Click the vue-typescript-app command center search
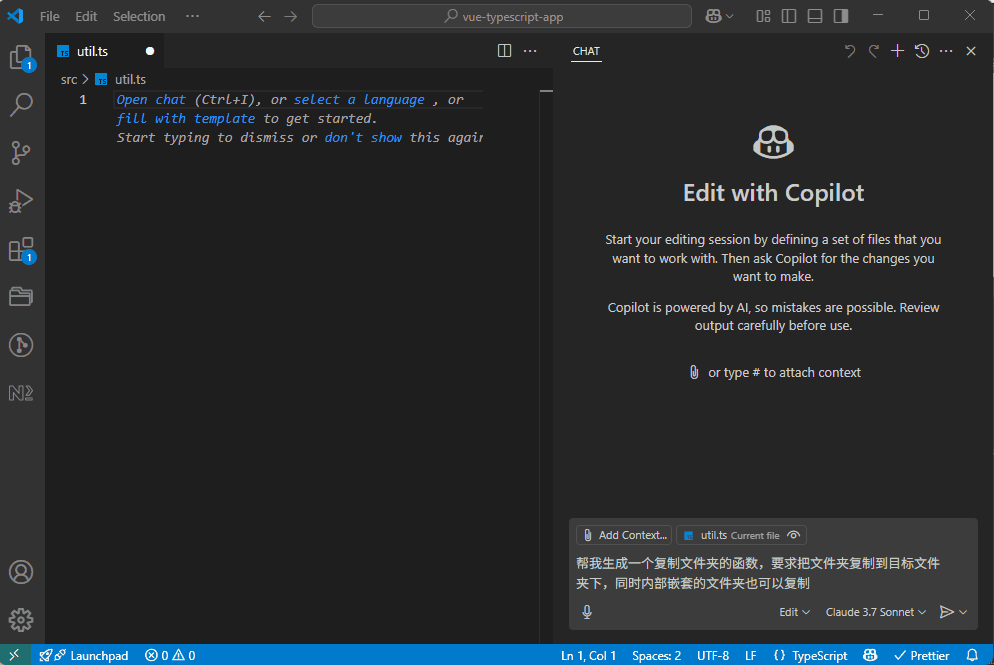 502,16
